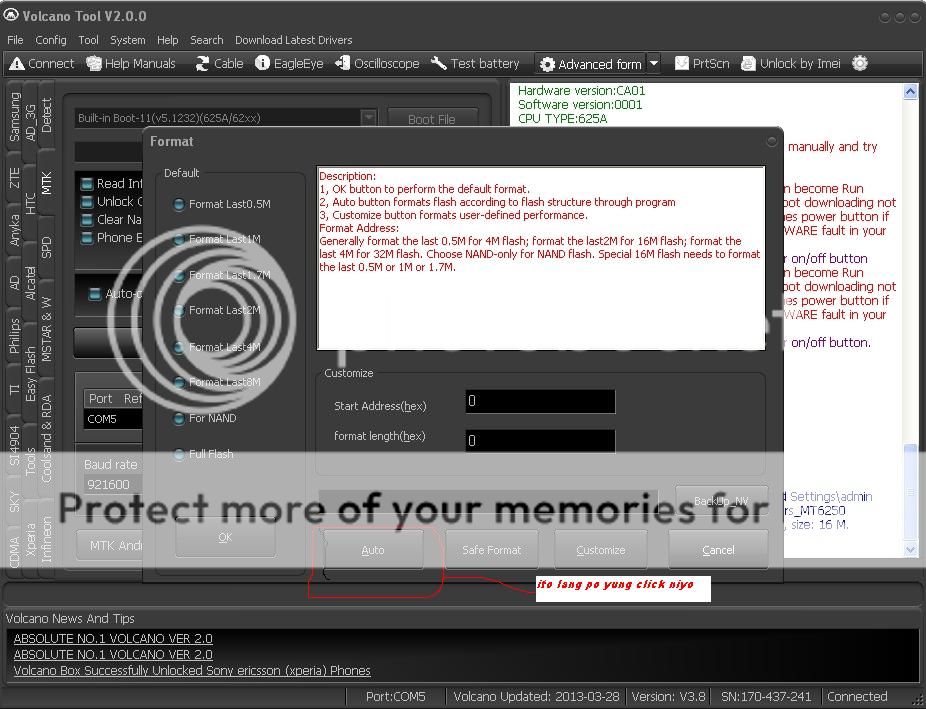926x709 pixels.
Task: Expand the Advanced form dropdown arrow
Action: [654, 64]
